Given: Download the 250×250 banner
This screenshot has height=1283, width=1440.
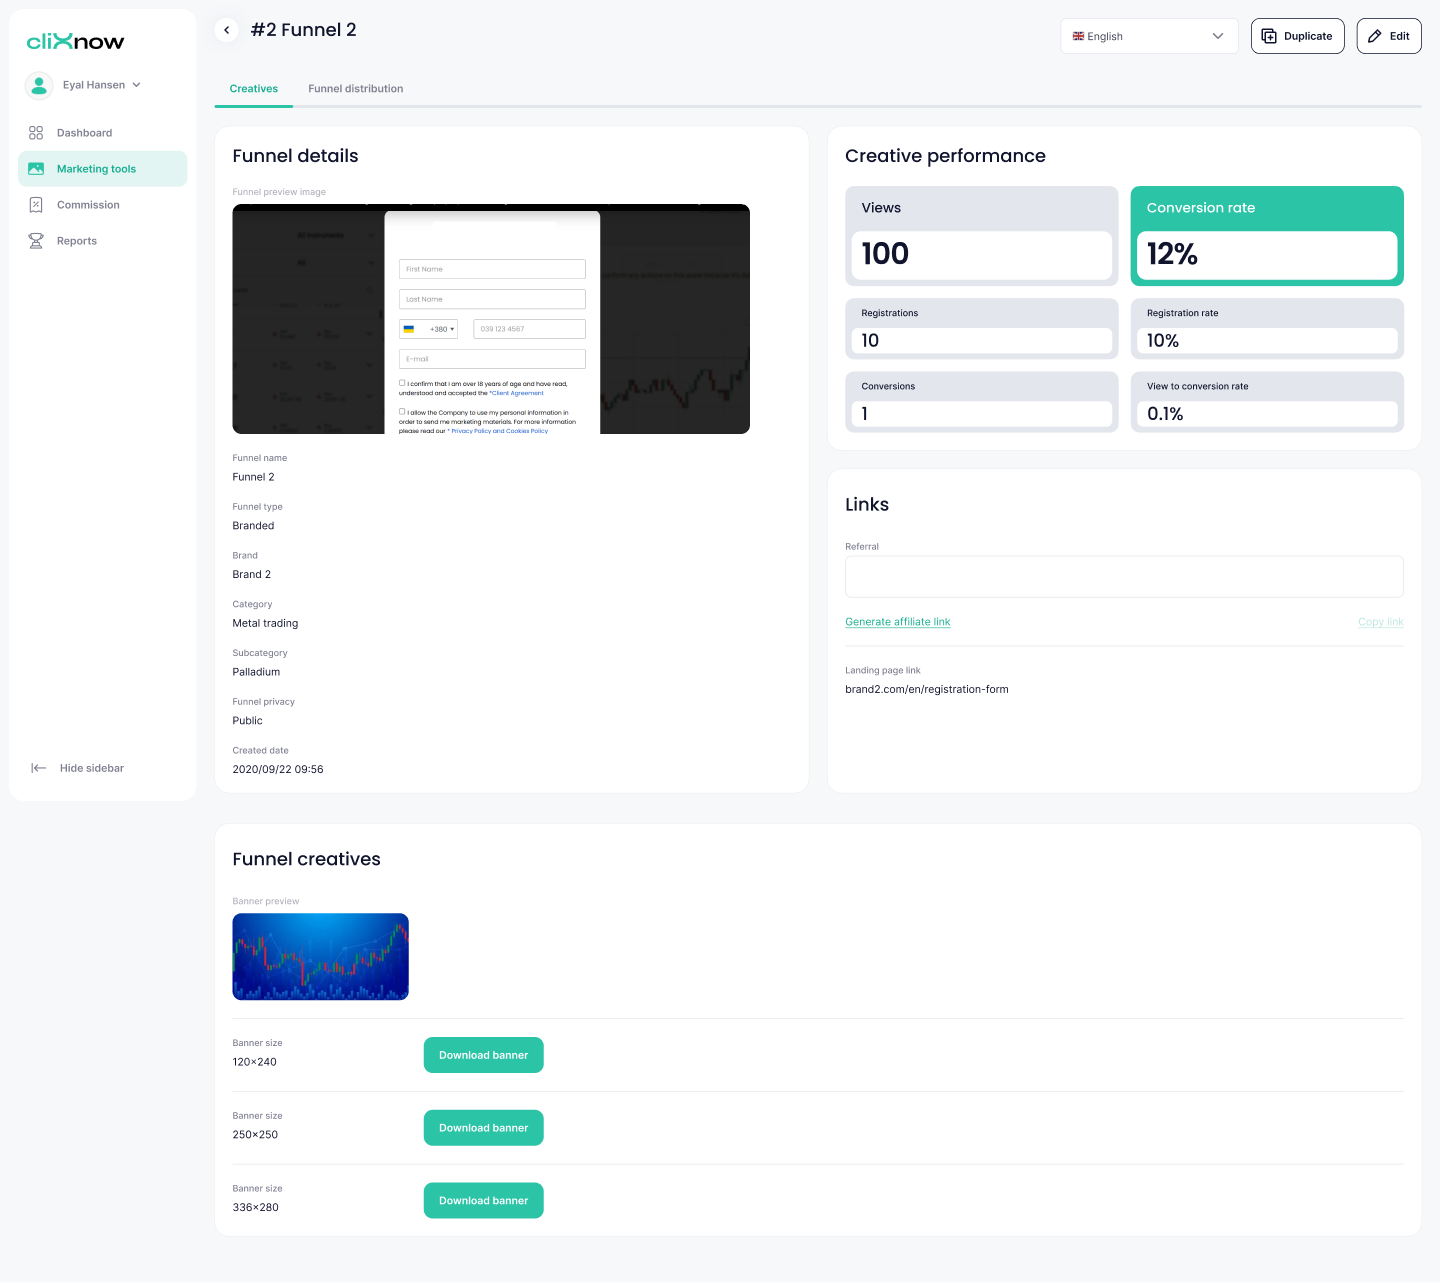Looking at the screenshot, I should pos(483,1128).
